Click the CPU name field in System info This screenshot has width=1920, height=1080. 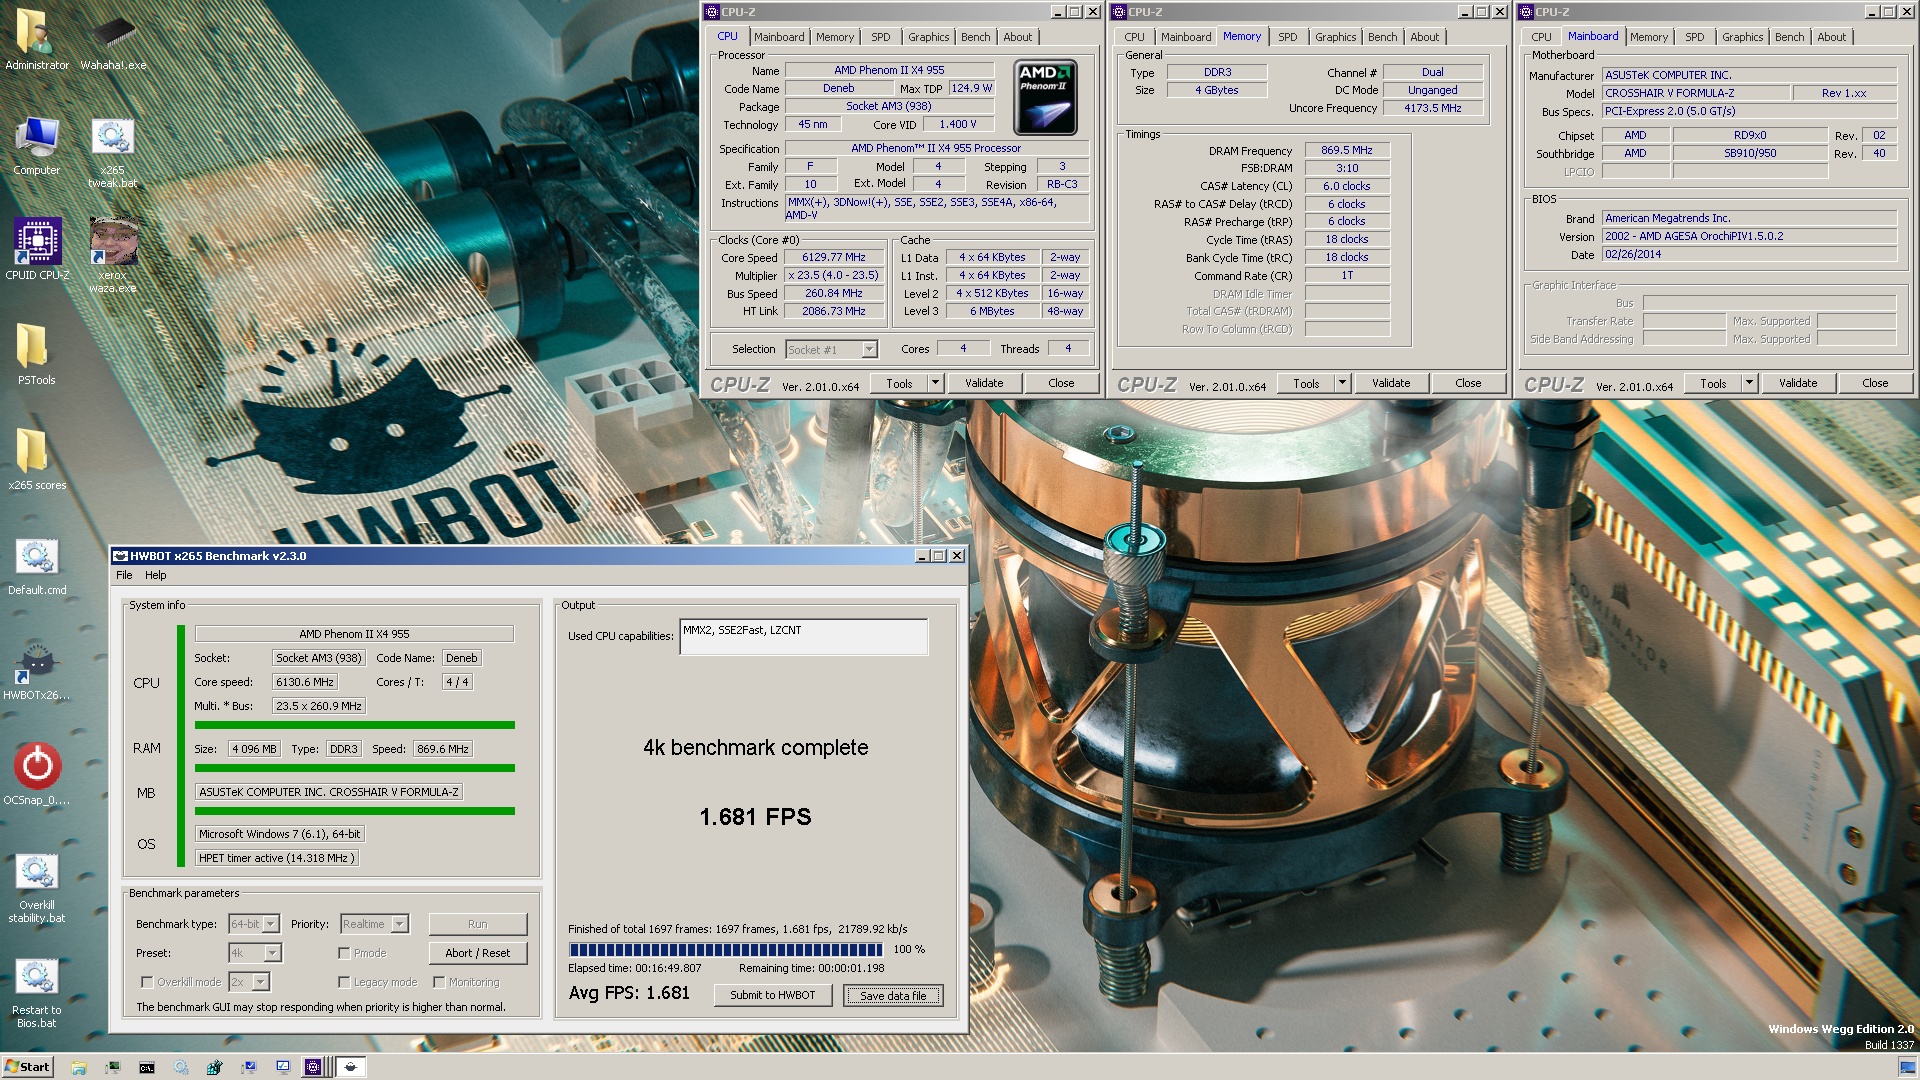click(354, 634)
